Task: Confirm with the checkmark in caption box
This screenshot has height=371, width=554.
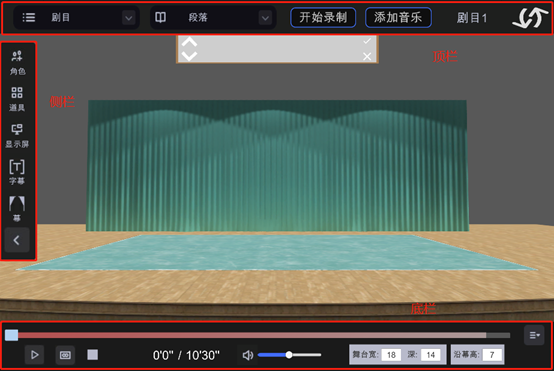Action: click(367, 41)
